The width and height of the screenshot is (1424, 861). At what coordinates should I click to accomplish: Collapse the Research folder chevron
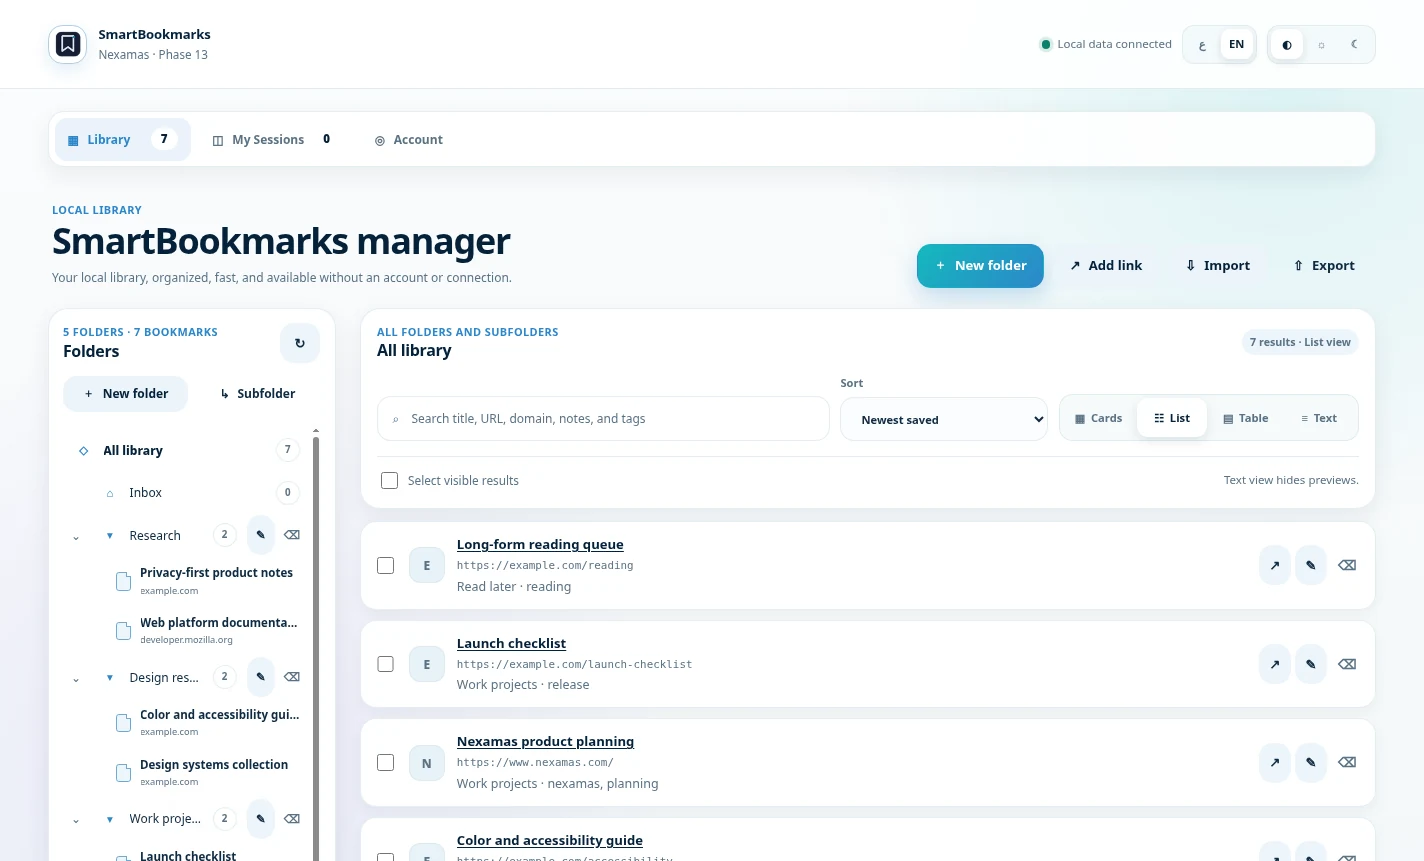[x=76, y=537]
